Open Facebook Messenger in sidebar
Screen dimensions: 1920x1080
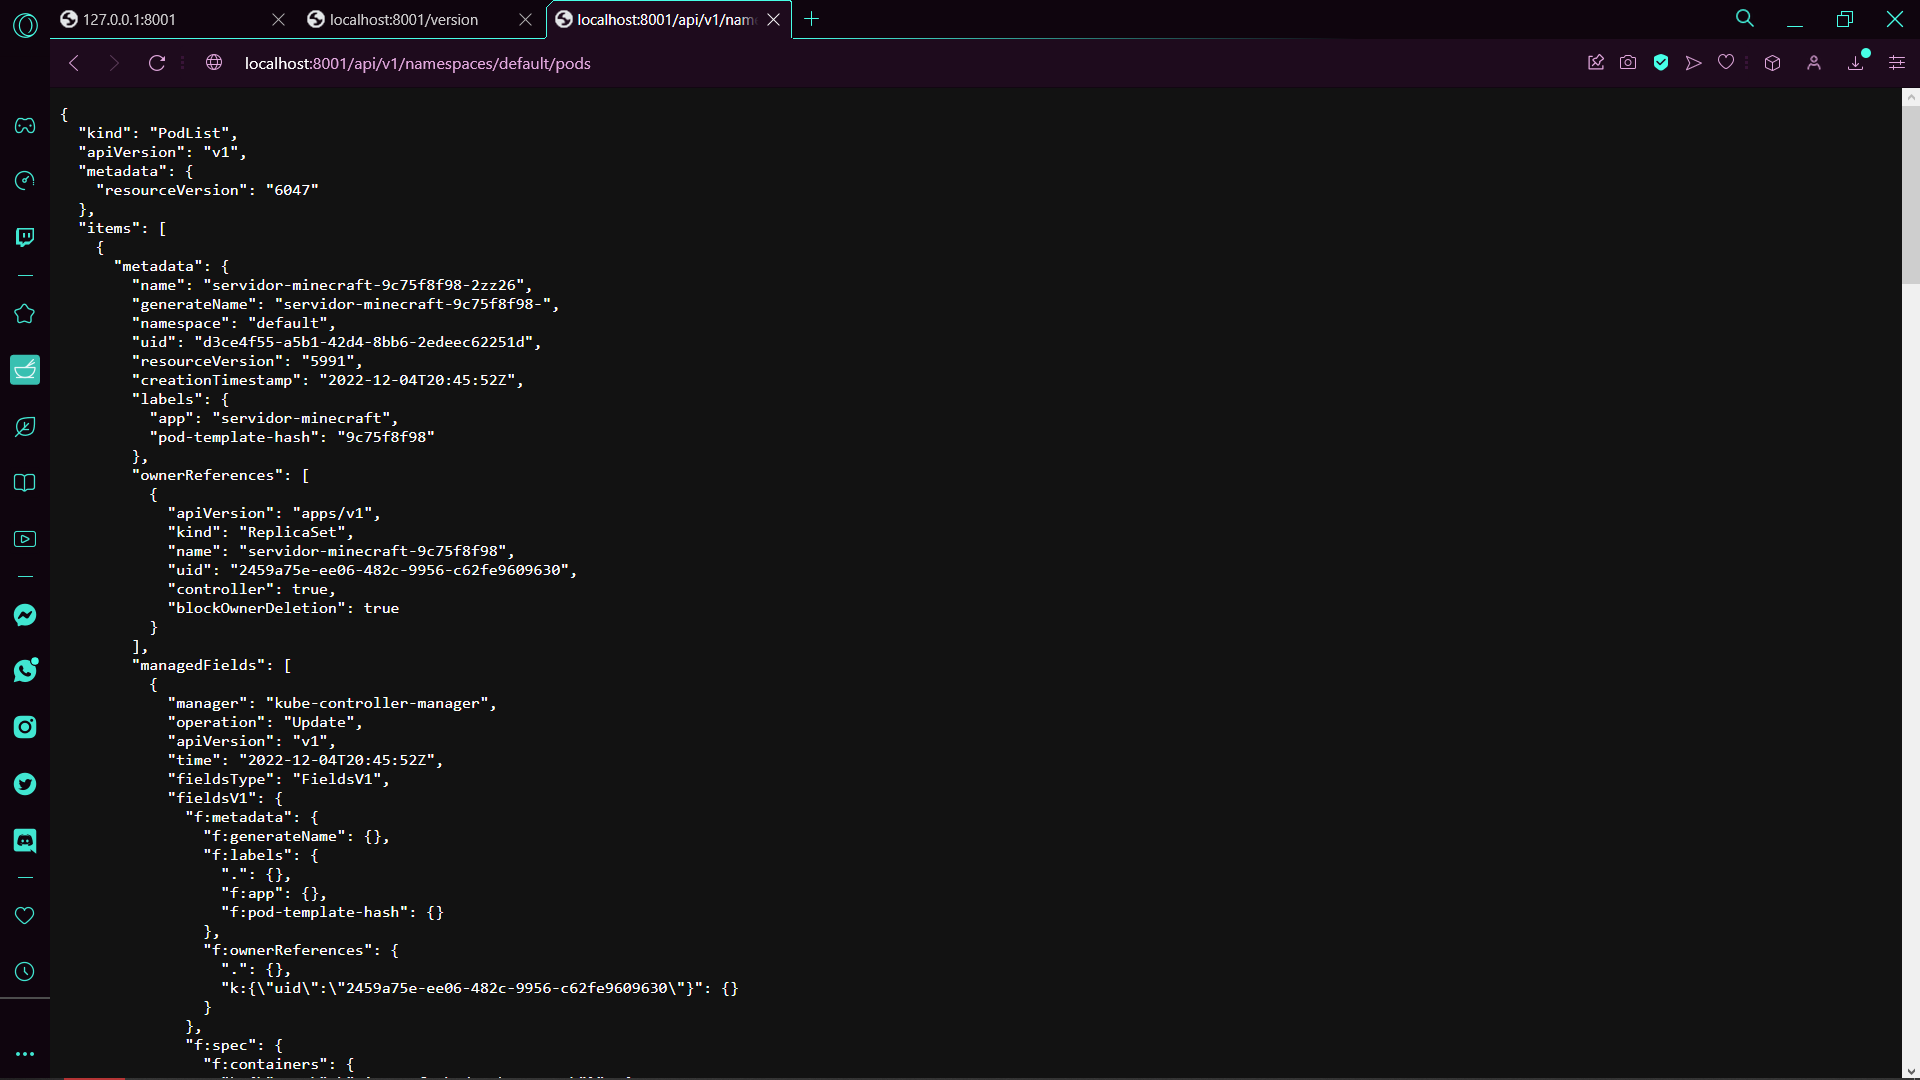coord(25,615)
